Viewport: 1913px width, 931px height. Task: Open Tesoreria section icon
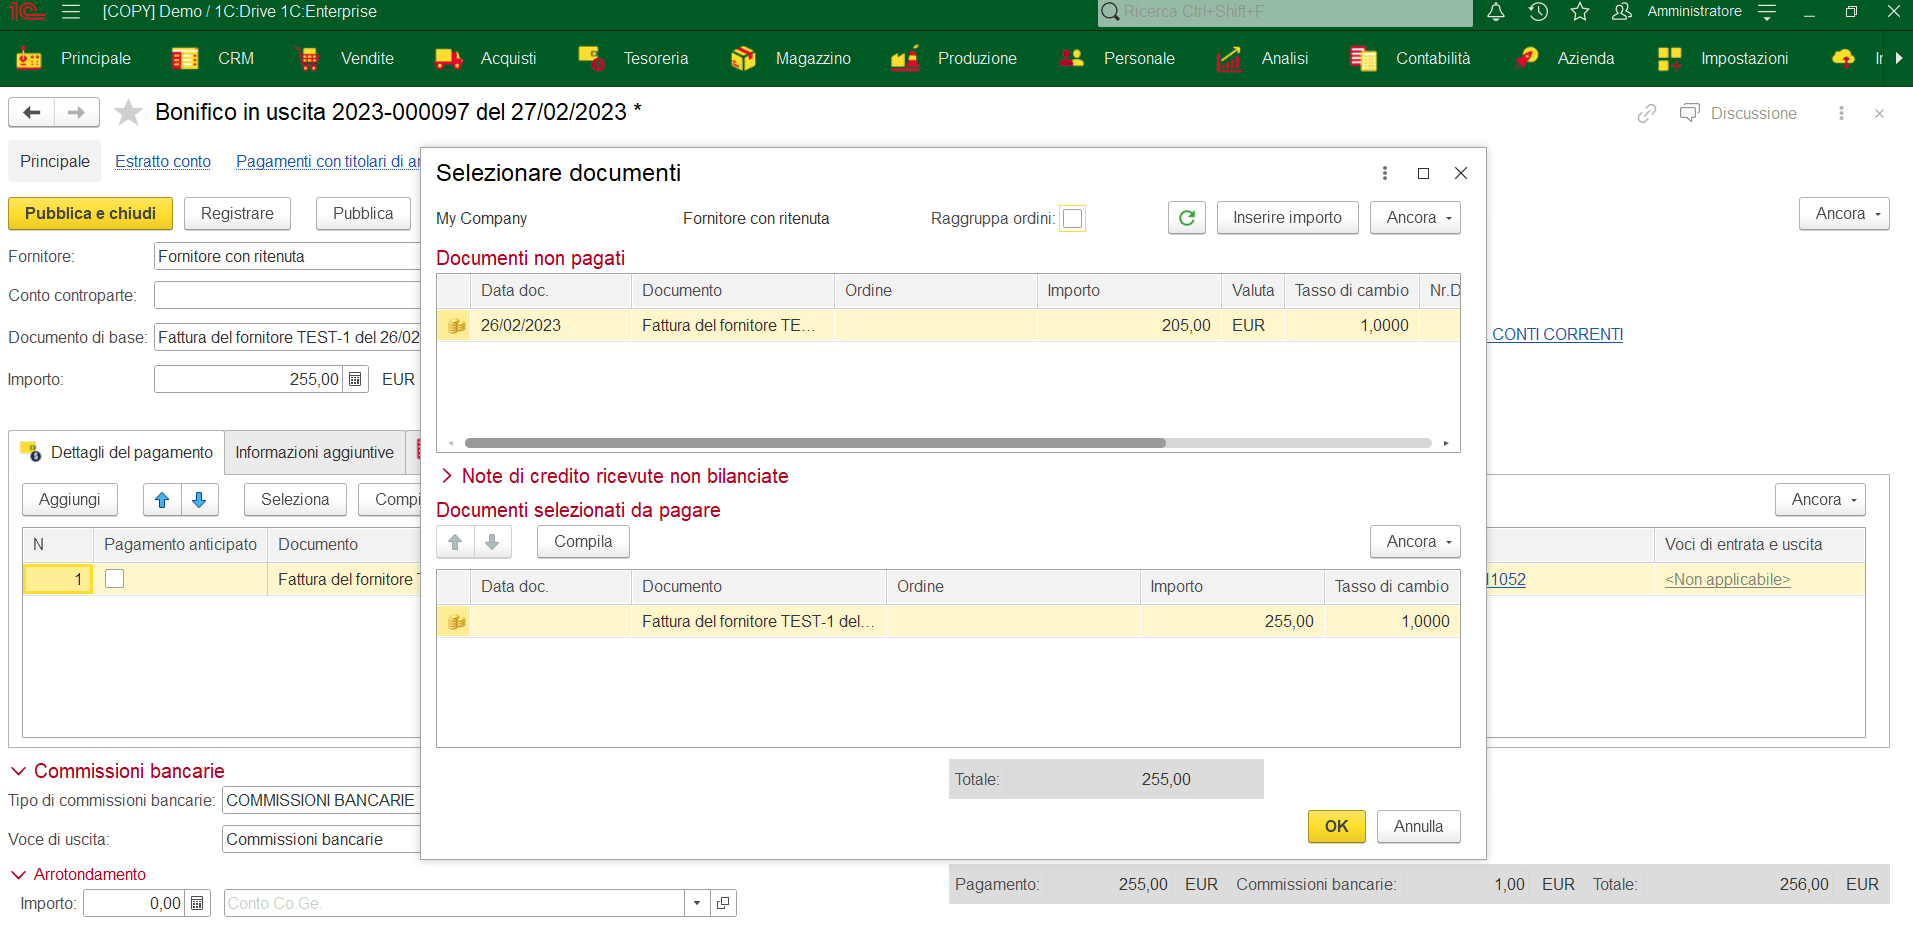click(591, 58)
